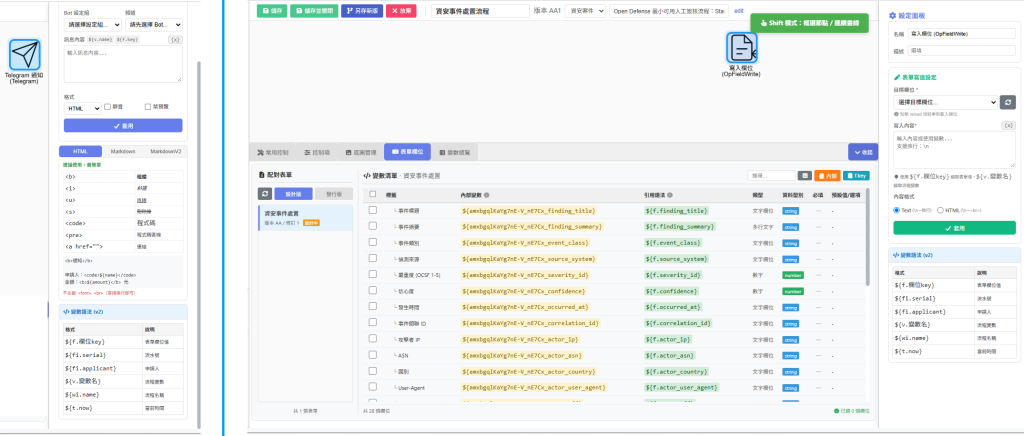The width and height of the screenshot is (1024, 436).
Task: Check the event_class row checkbox
Action: (372, 242)
